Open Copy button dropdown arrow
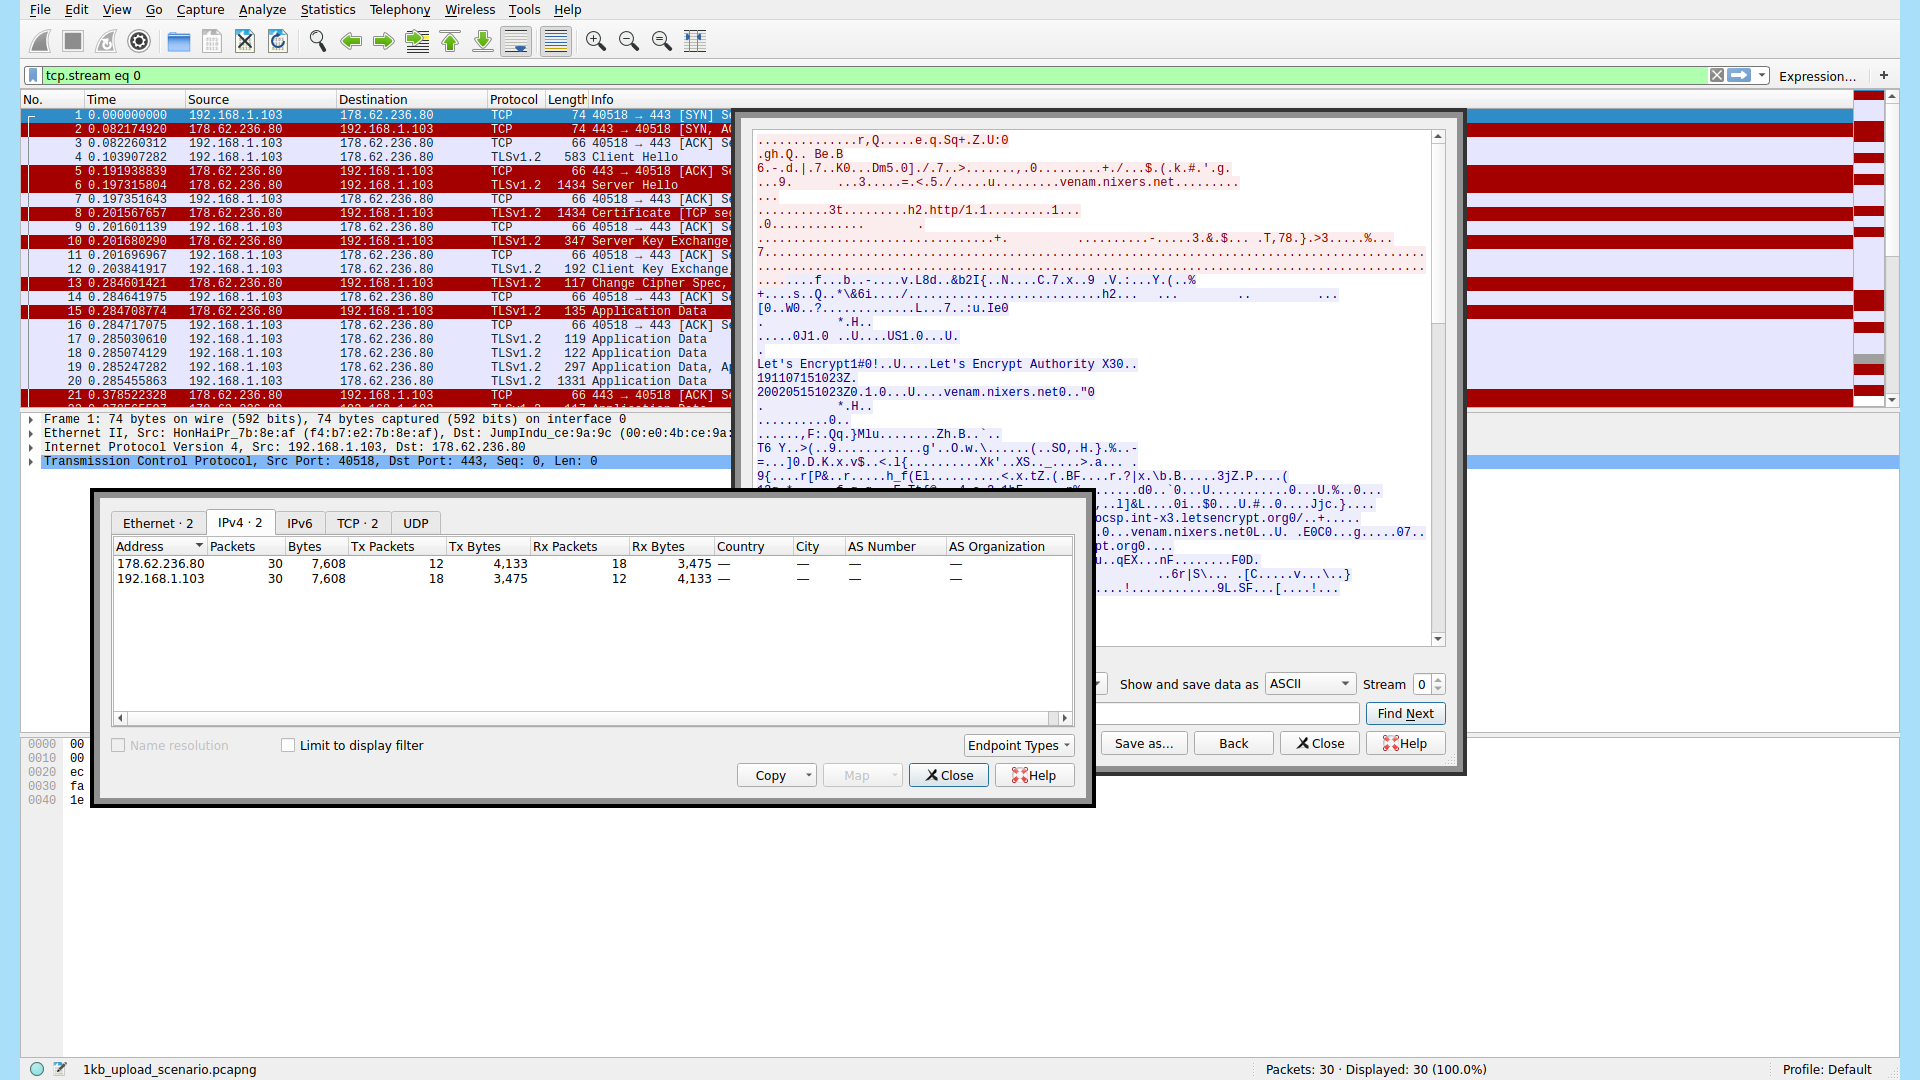 (x=808, y=775)
